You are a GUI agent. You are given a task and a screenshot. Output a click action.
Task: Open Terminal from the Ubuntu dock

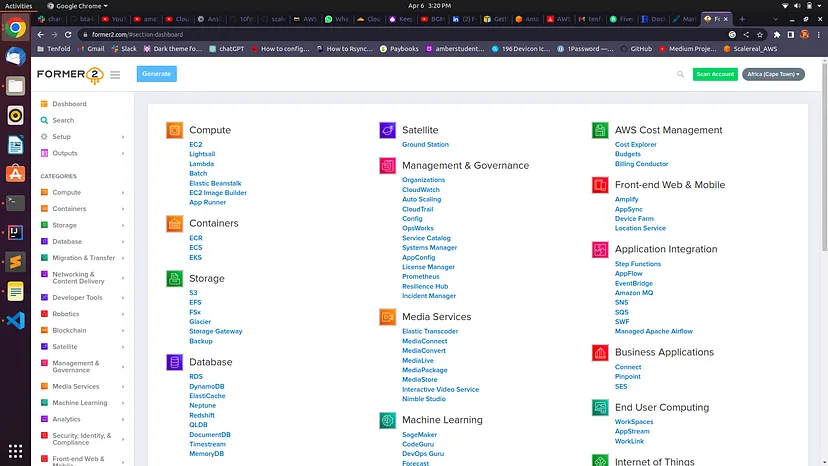click(15, 203)
